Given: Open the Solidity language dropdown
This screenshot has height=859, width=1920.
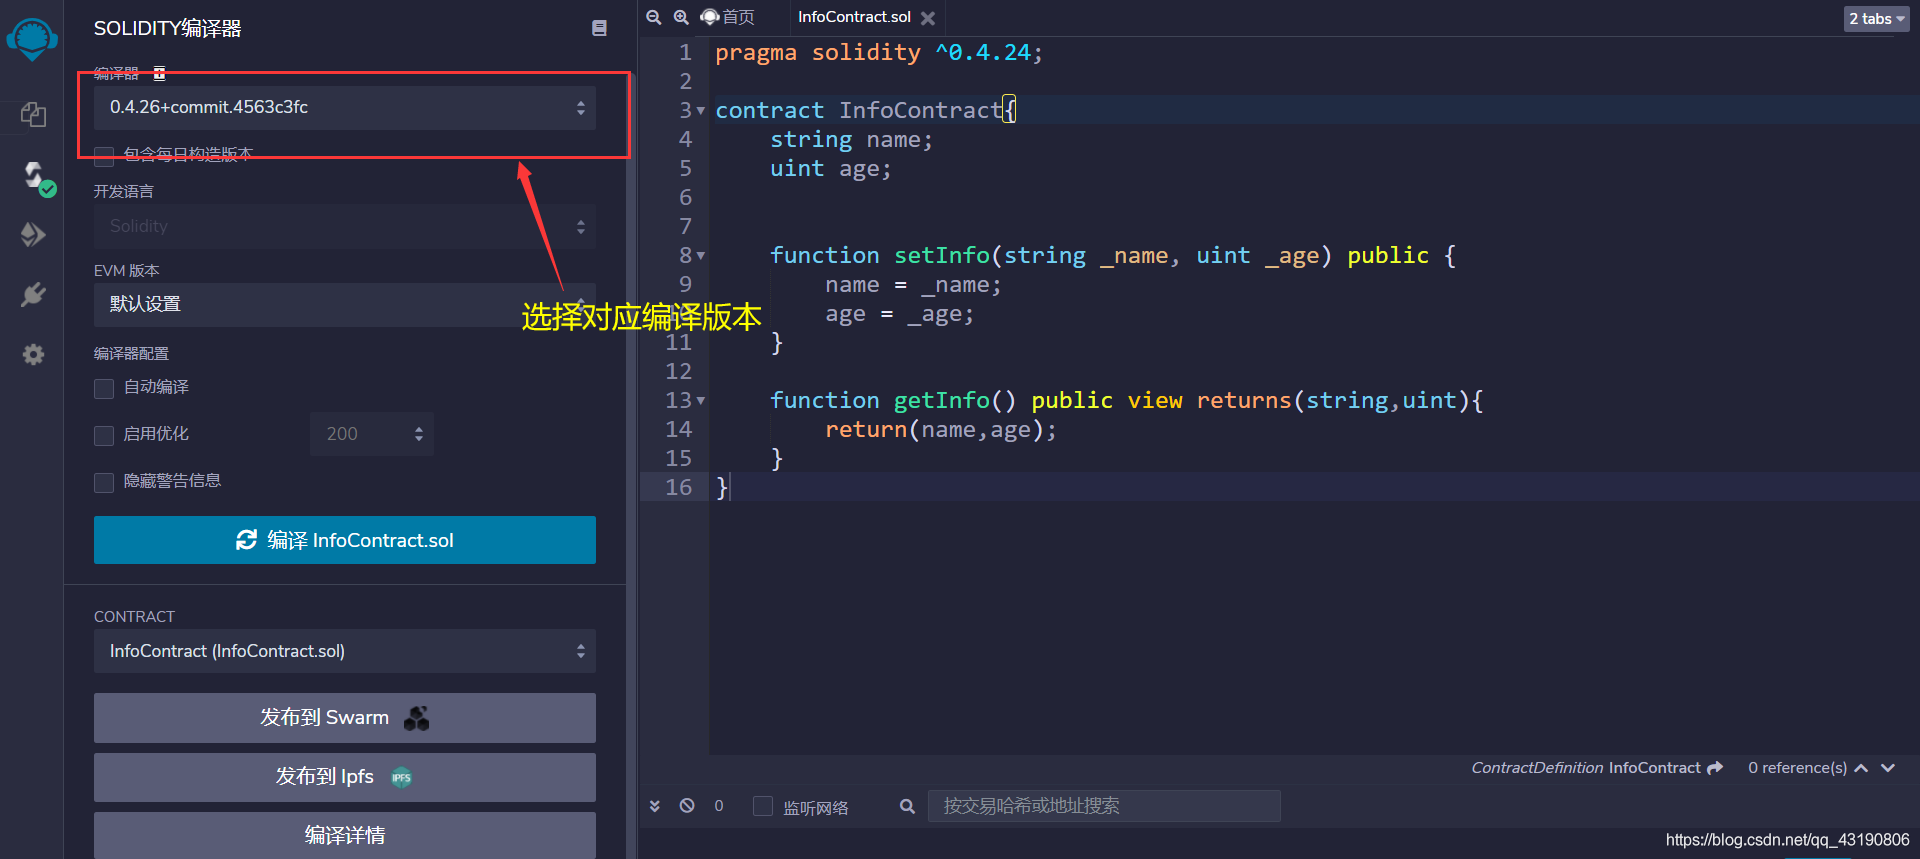Looking at the screenshot, I should [x=345, y=227].
